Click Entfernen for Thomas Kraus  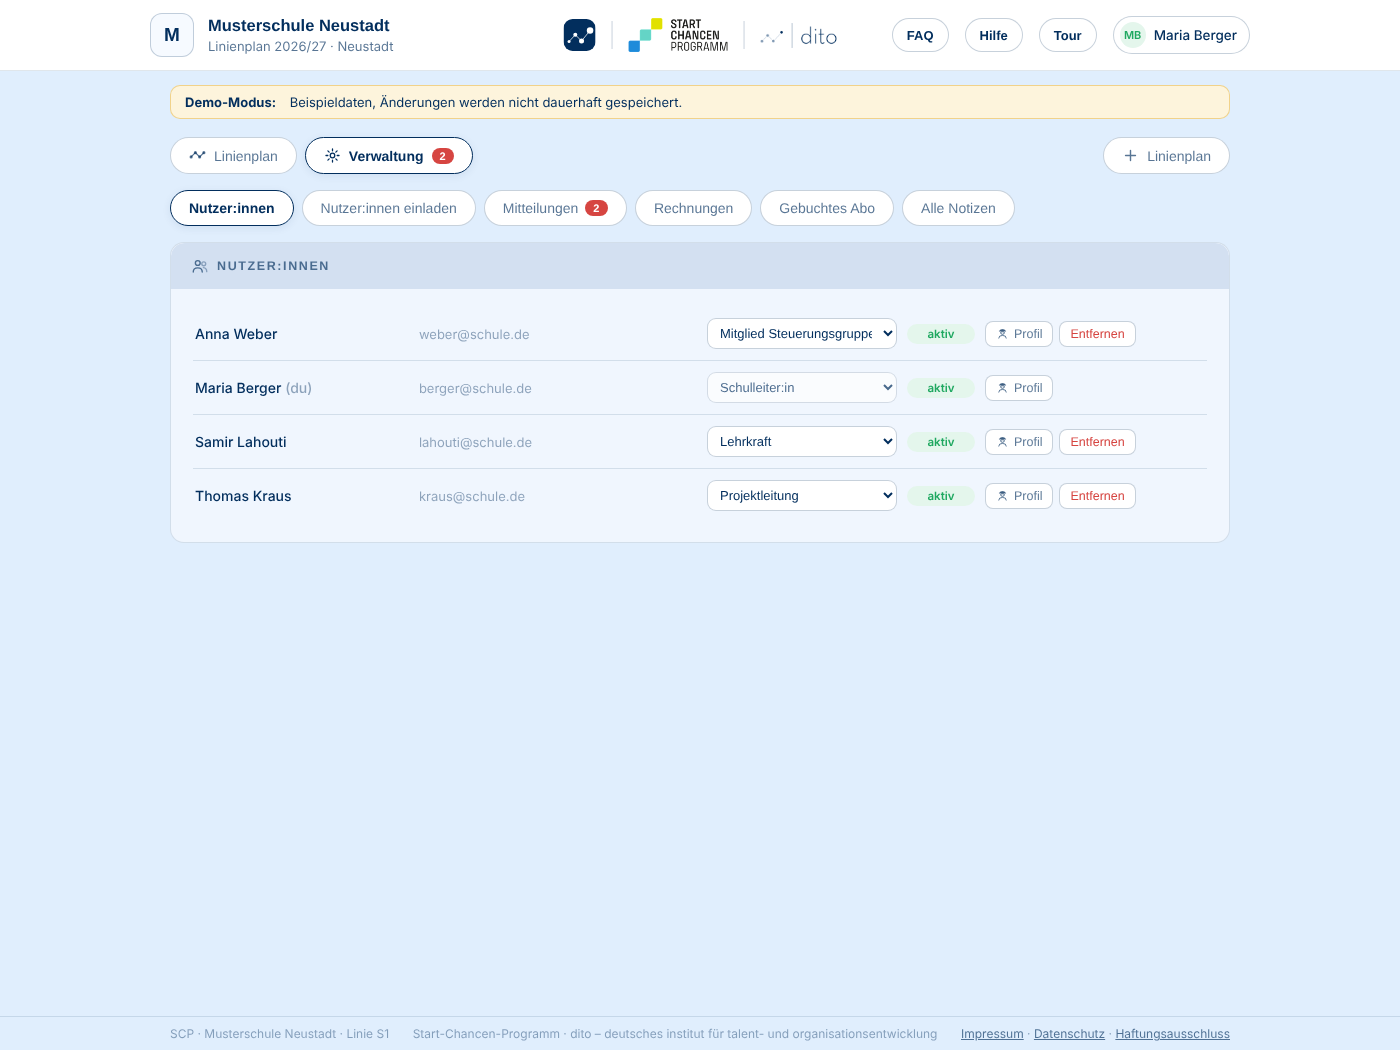click(x=1097, y=496)
